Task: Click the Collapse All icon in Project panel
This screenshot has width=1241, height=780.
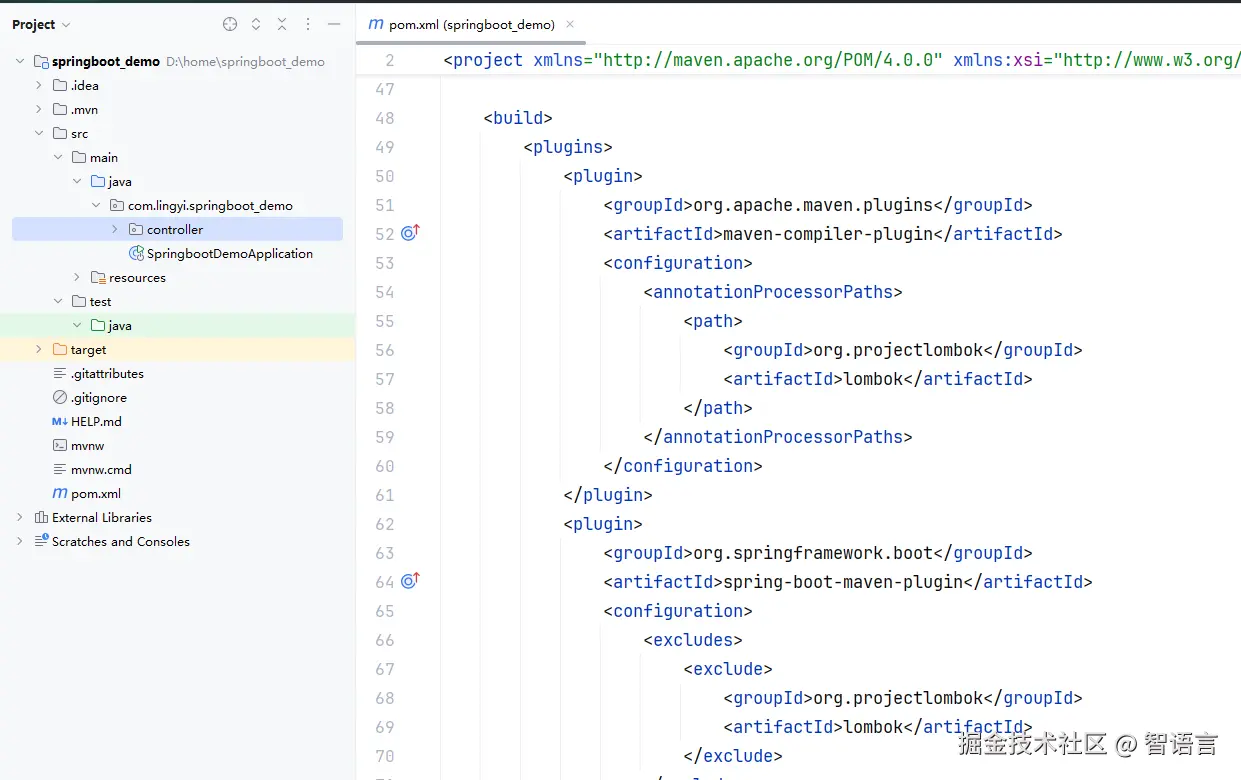Action: 282,24
